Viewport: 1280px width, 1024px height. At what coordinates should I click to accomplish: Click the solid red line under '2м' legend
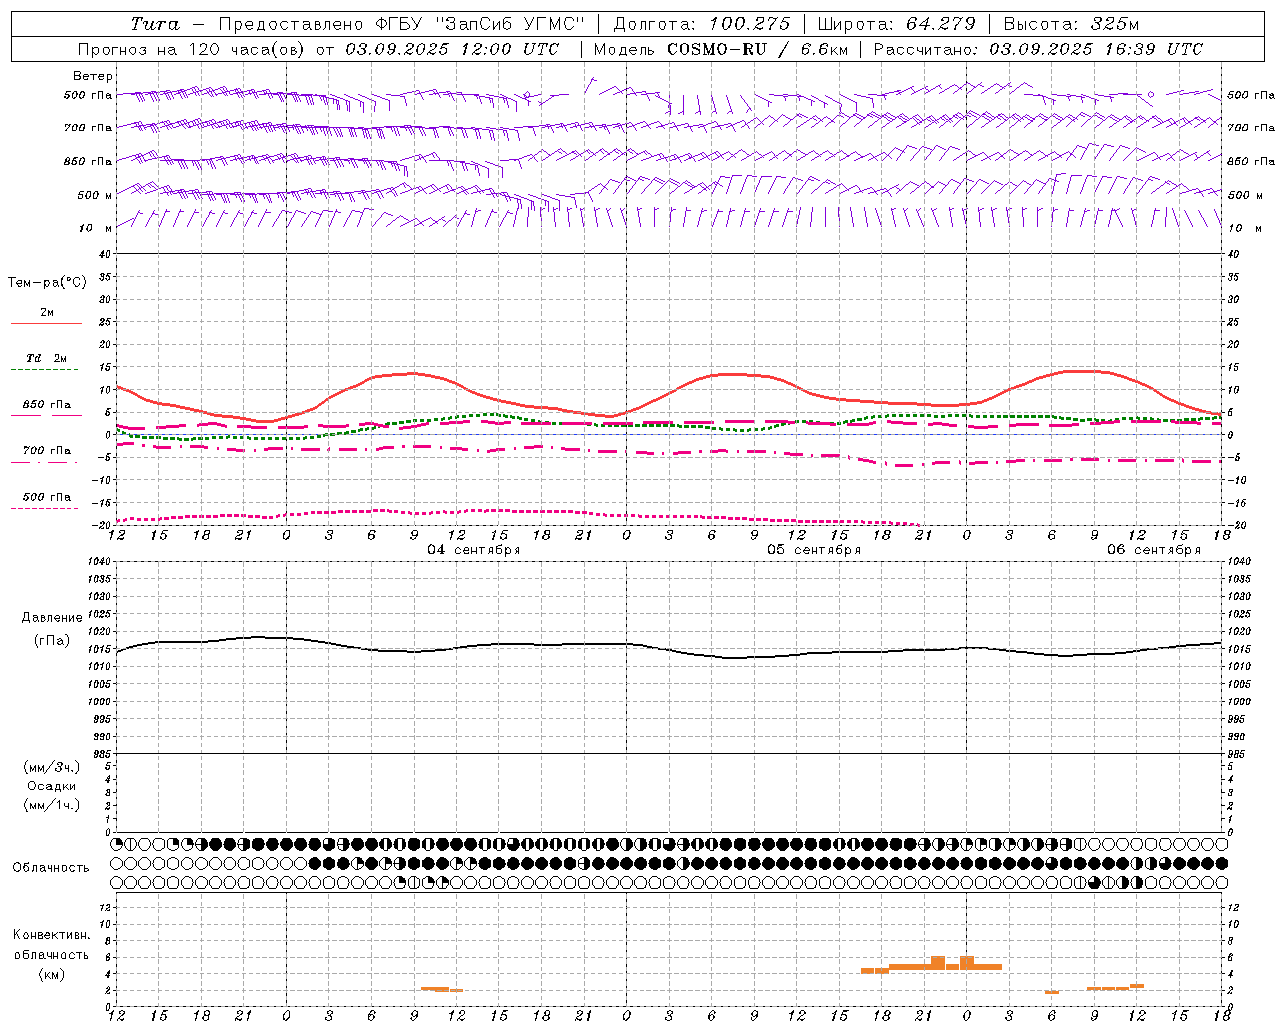(x=46, y=323)
